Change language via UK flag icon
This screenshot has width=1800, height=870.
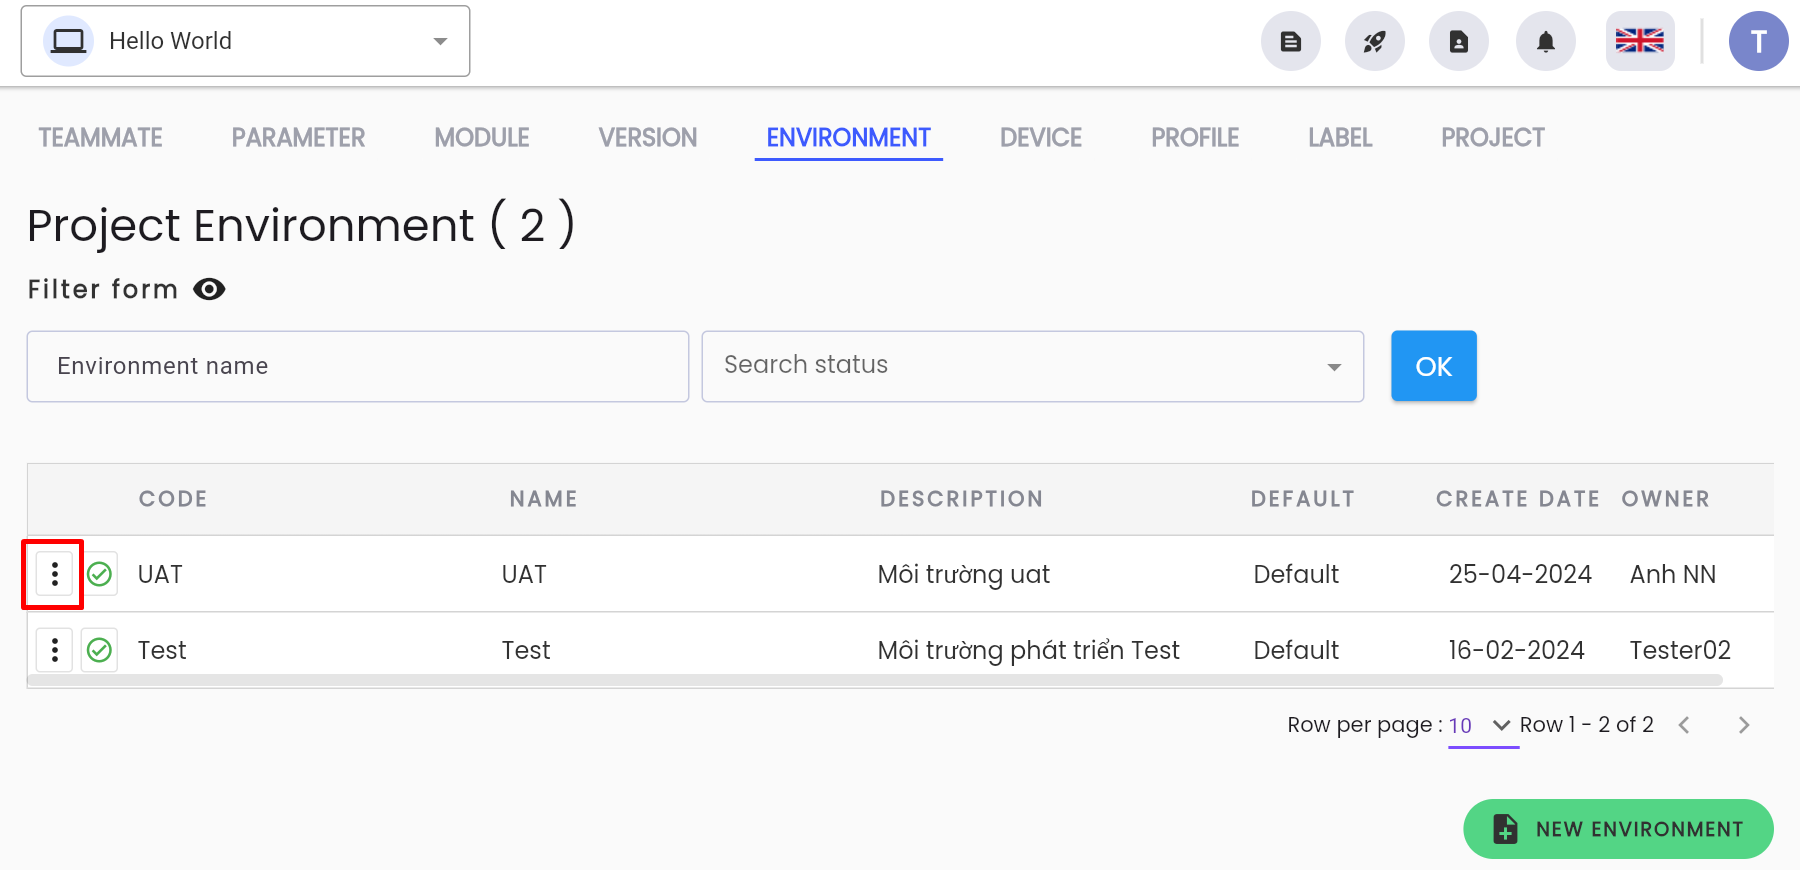(1640, 41)
